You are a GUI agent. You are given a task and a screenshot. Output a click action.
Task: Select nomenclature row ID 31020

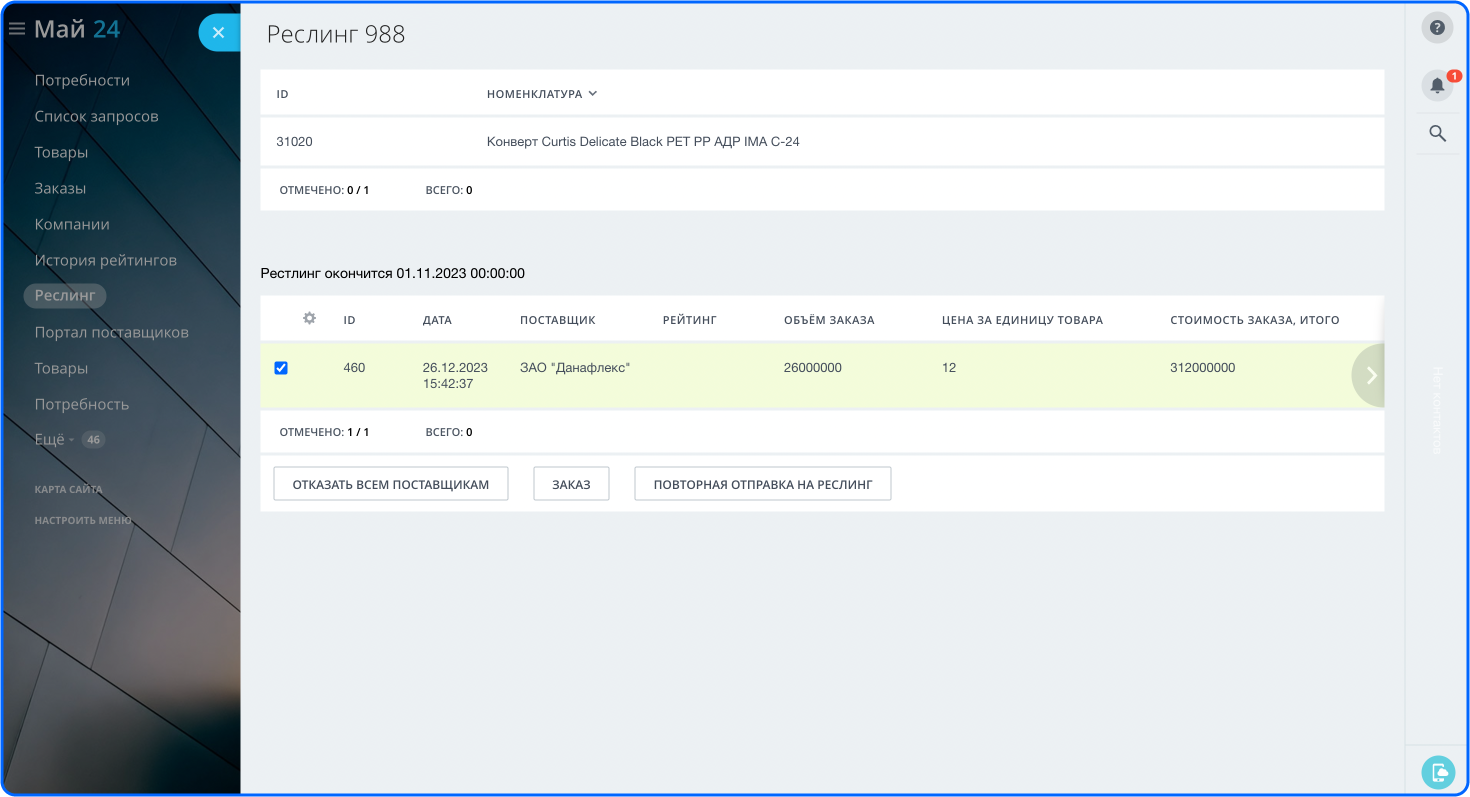822,142
